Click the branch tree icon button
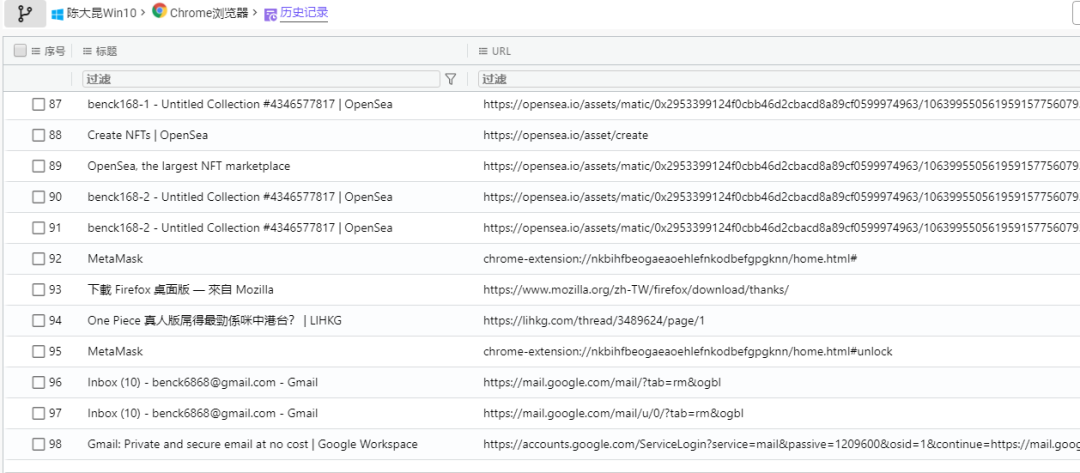The height and width of the screenshot is (473, 1080). [x=25, y=13]
